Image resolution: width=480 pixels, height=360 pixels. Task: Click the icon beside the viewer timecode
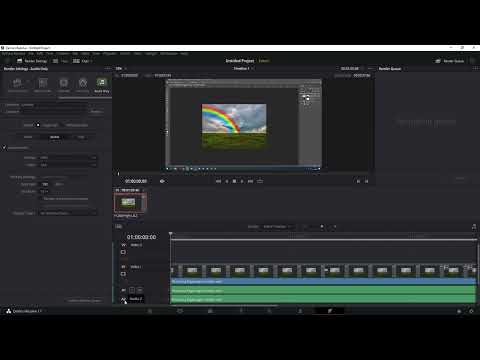click(162, 181)
